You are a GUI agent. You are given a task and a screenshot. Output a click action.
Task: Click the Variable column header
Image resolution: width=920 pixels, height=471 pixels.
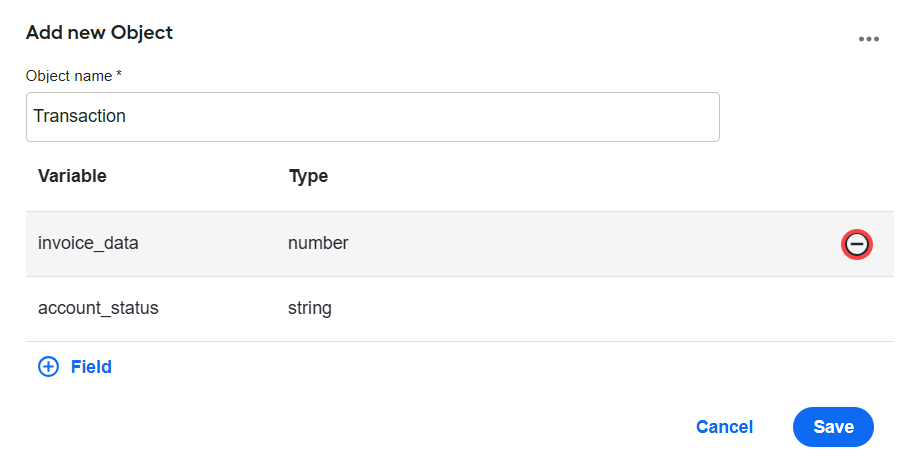[x=72, y=176]
